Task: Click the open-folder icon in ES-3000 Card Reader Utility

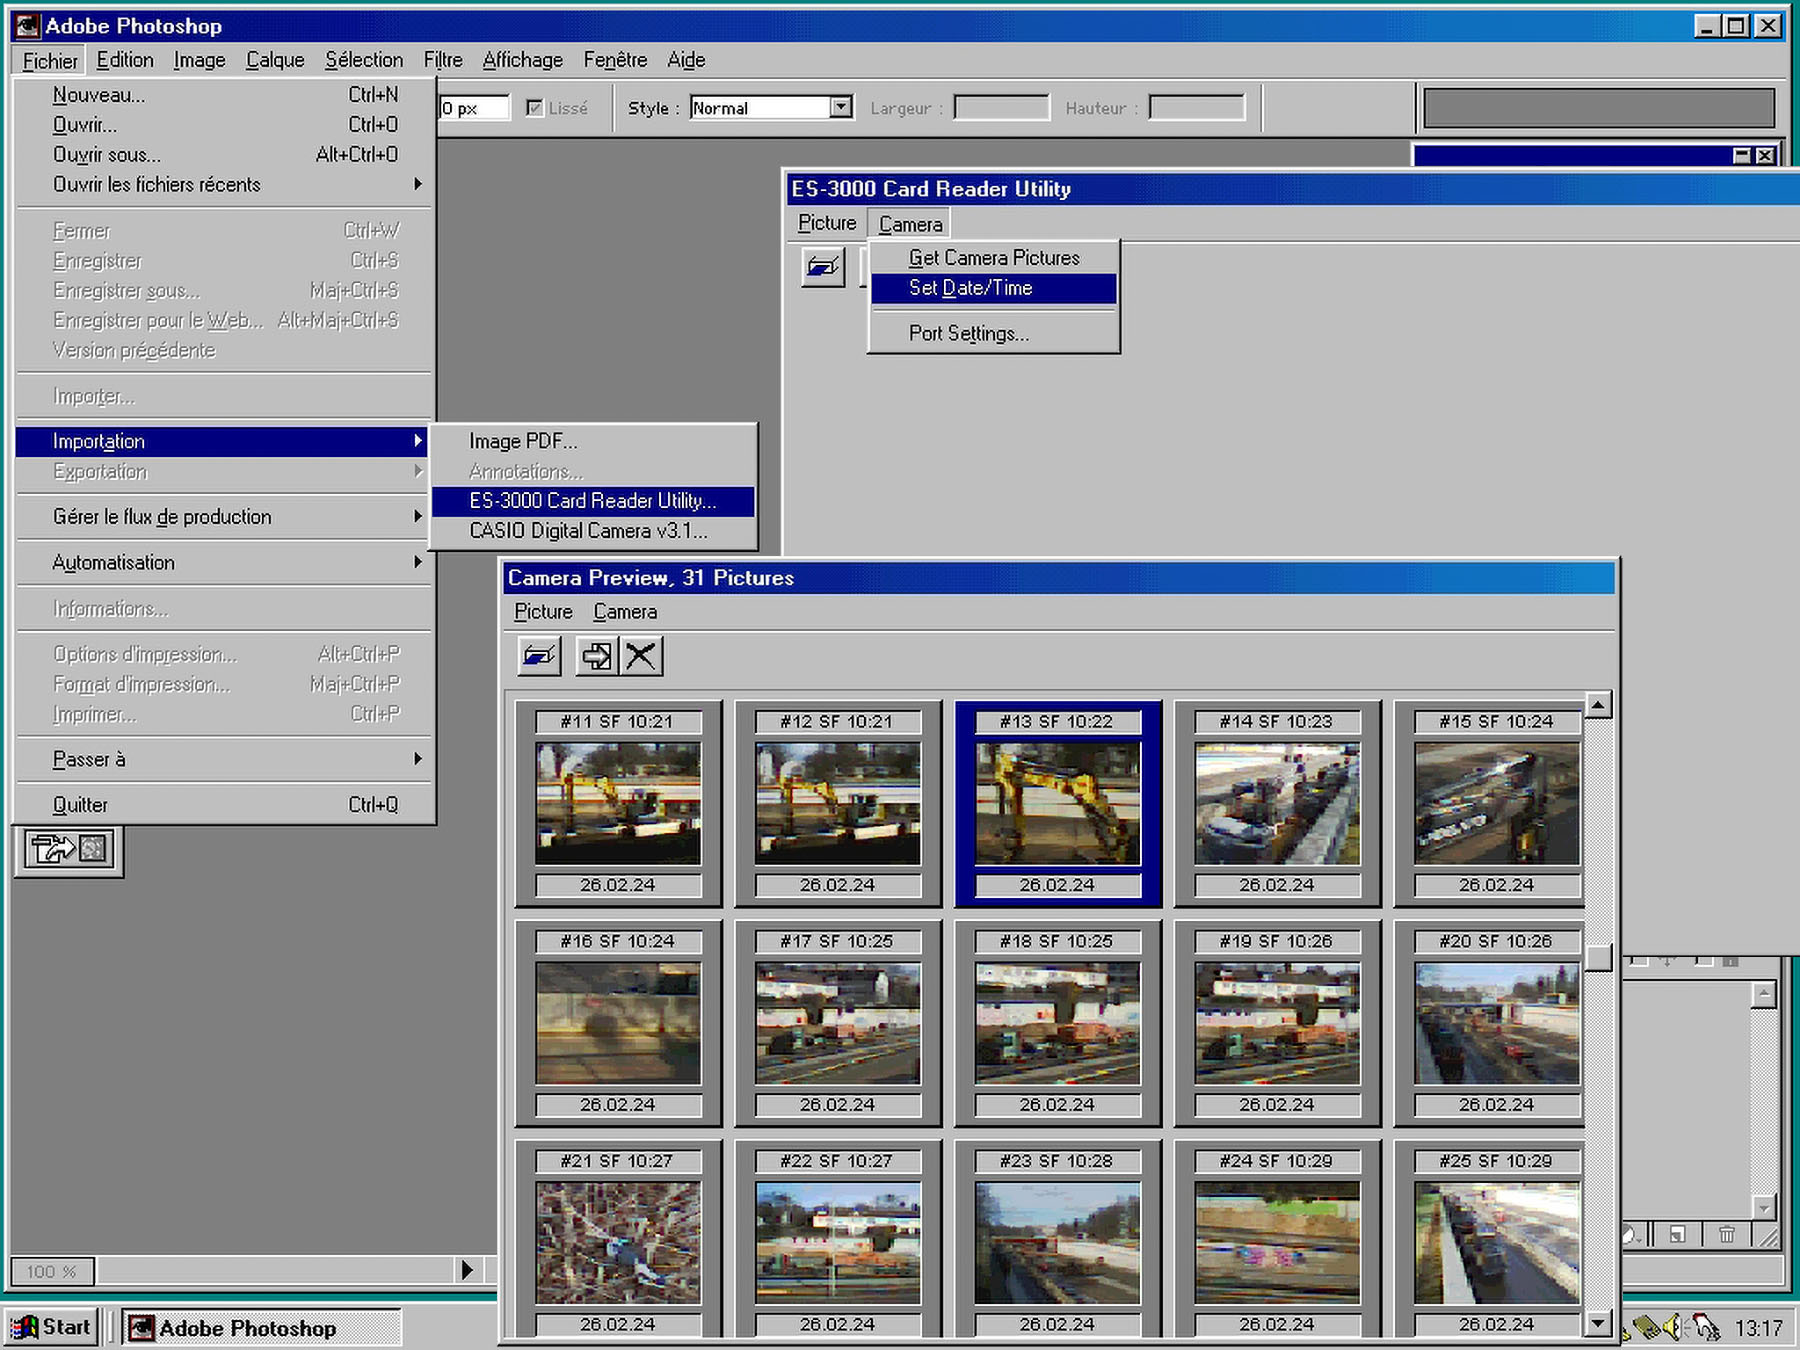Action: coord(823,267)
